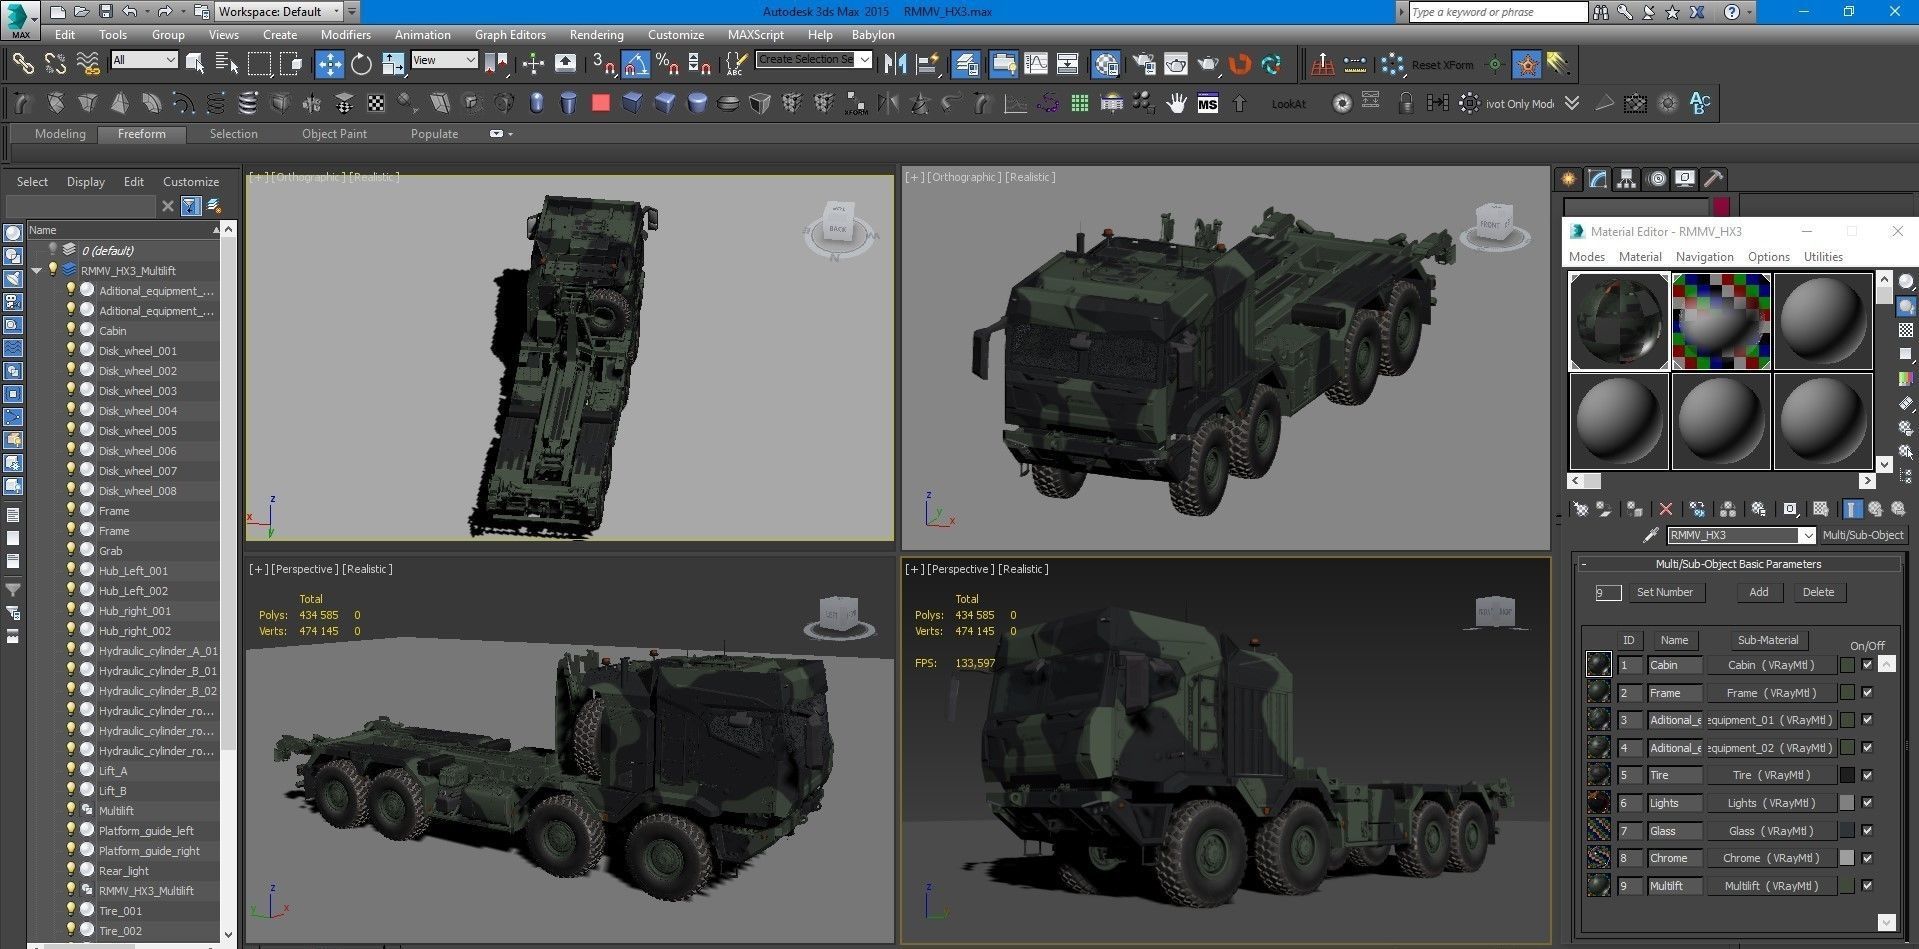Open the Graph Editors menu

[x=510, y=34]
